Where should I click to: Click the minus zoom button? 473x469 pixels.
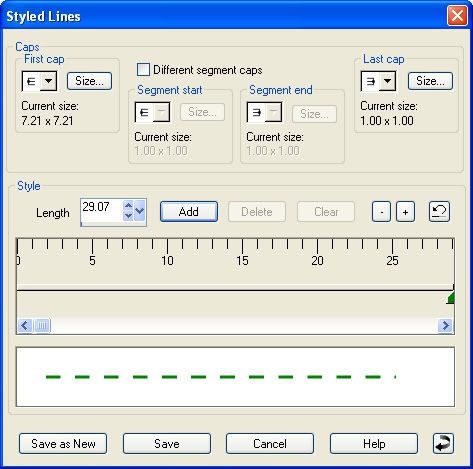381,212
